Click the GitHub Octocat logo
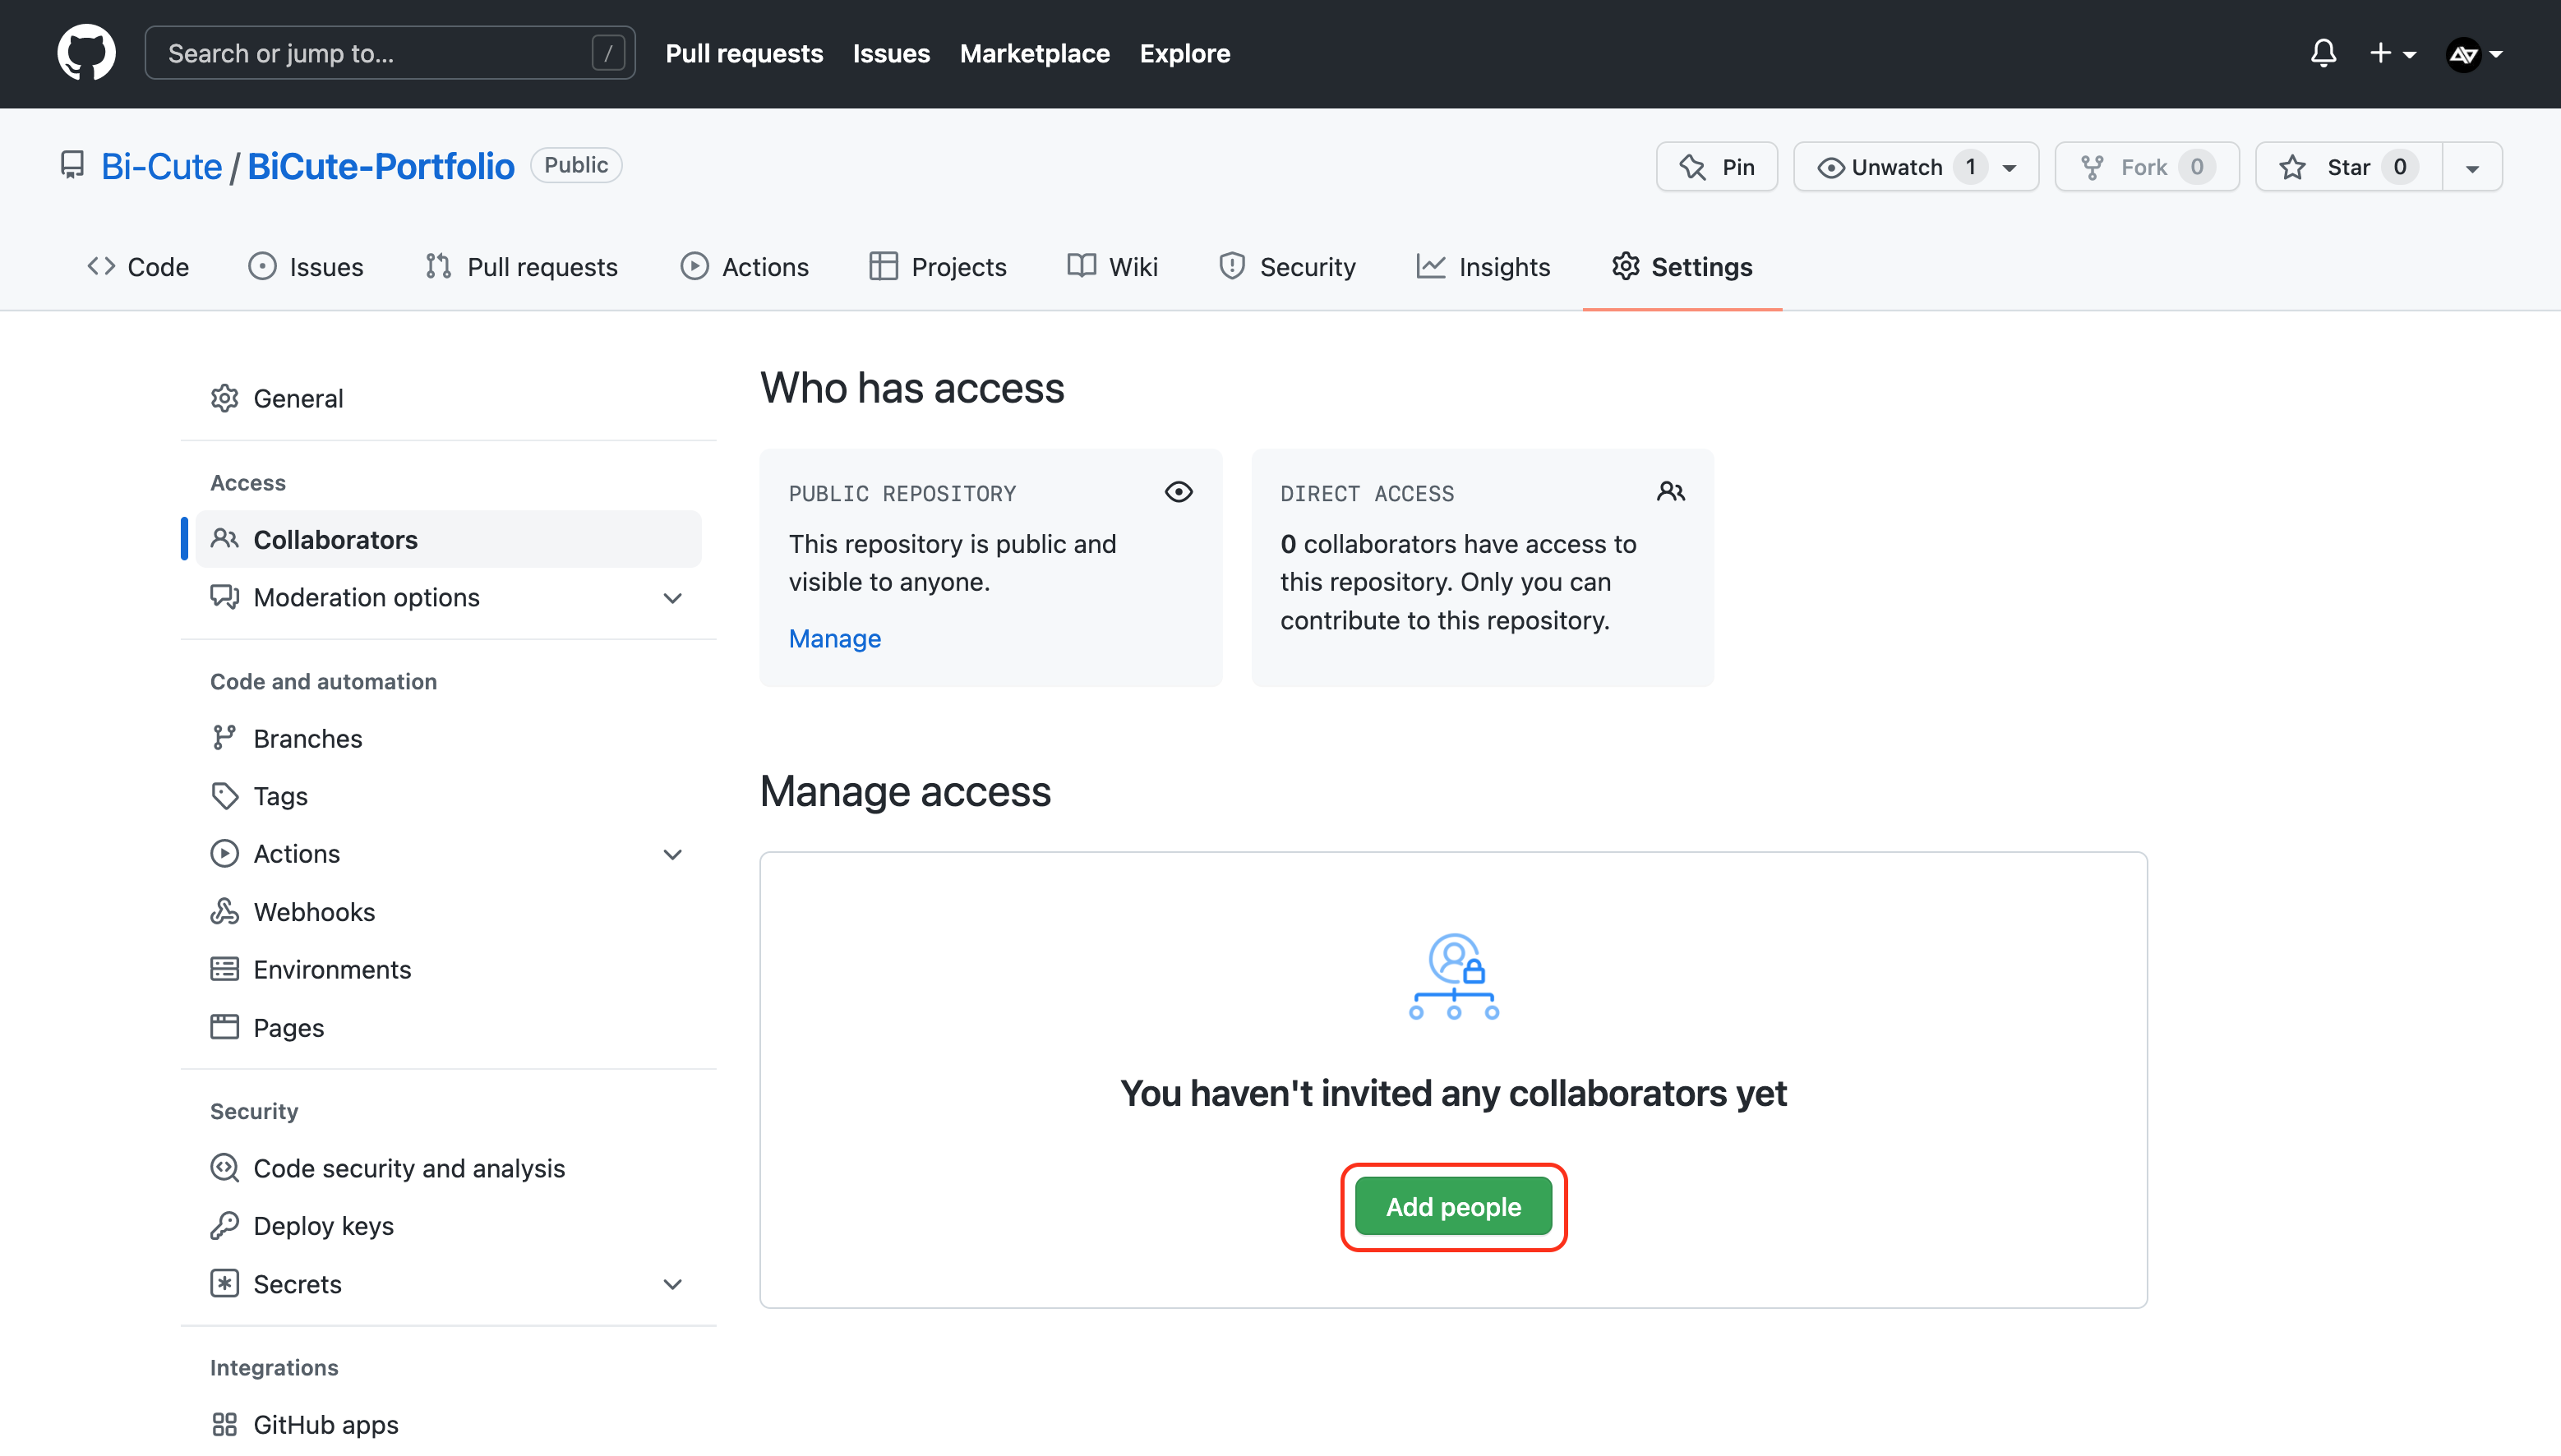This screenshot has height=1456, width=2561. point(86,53)
